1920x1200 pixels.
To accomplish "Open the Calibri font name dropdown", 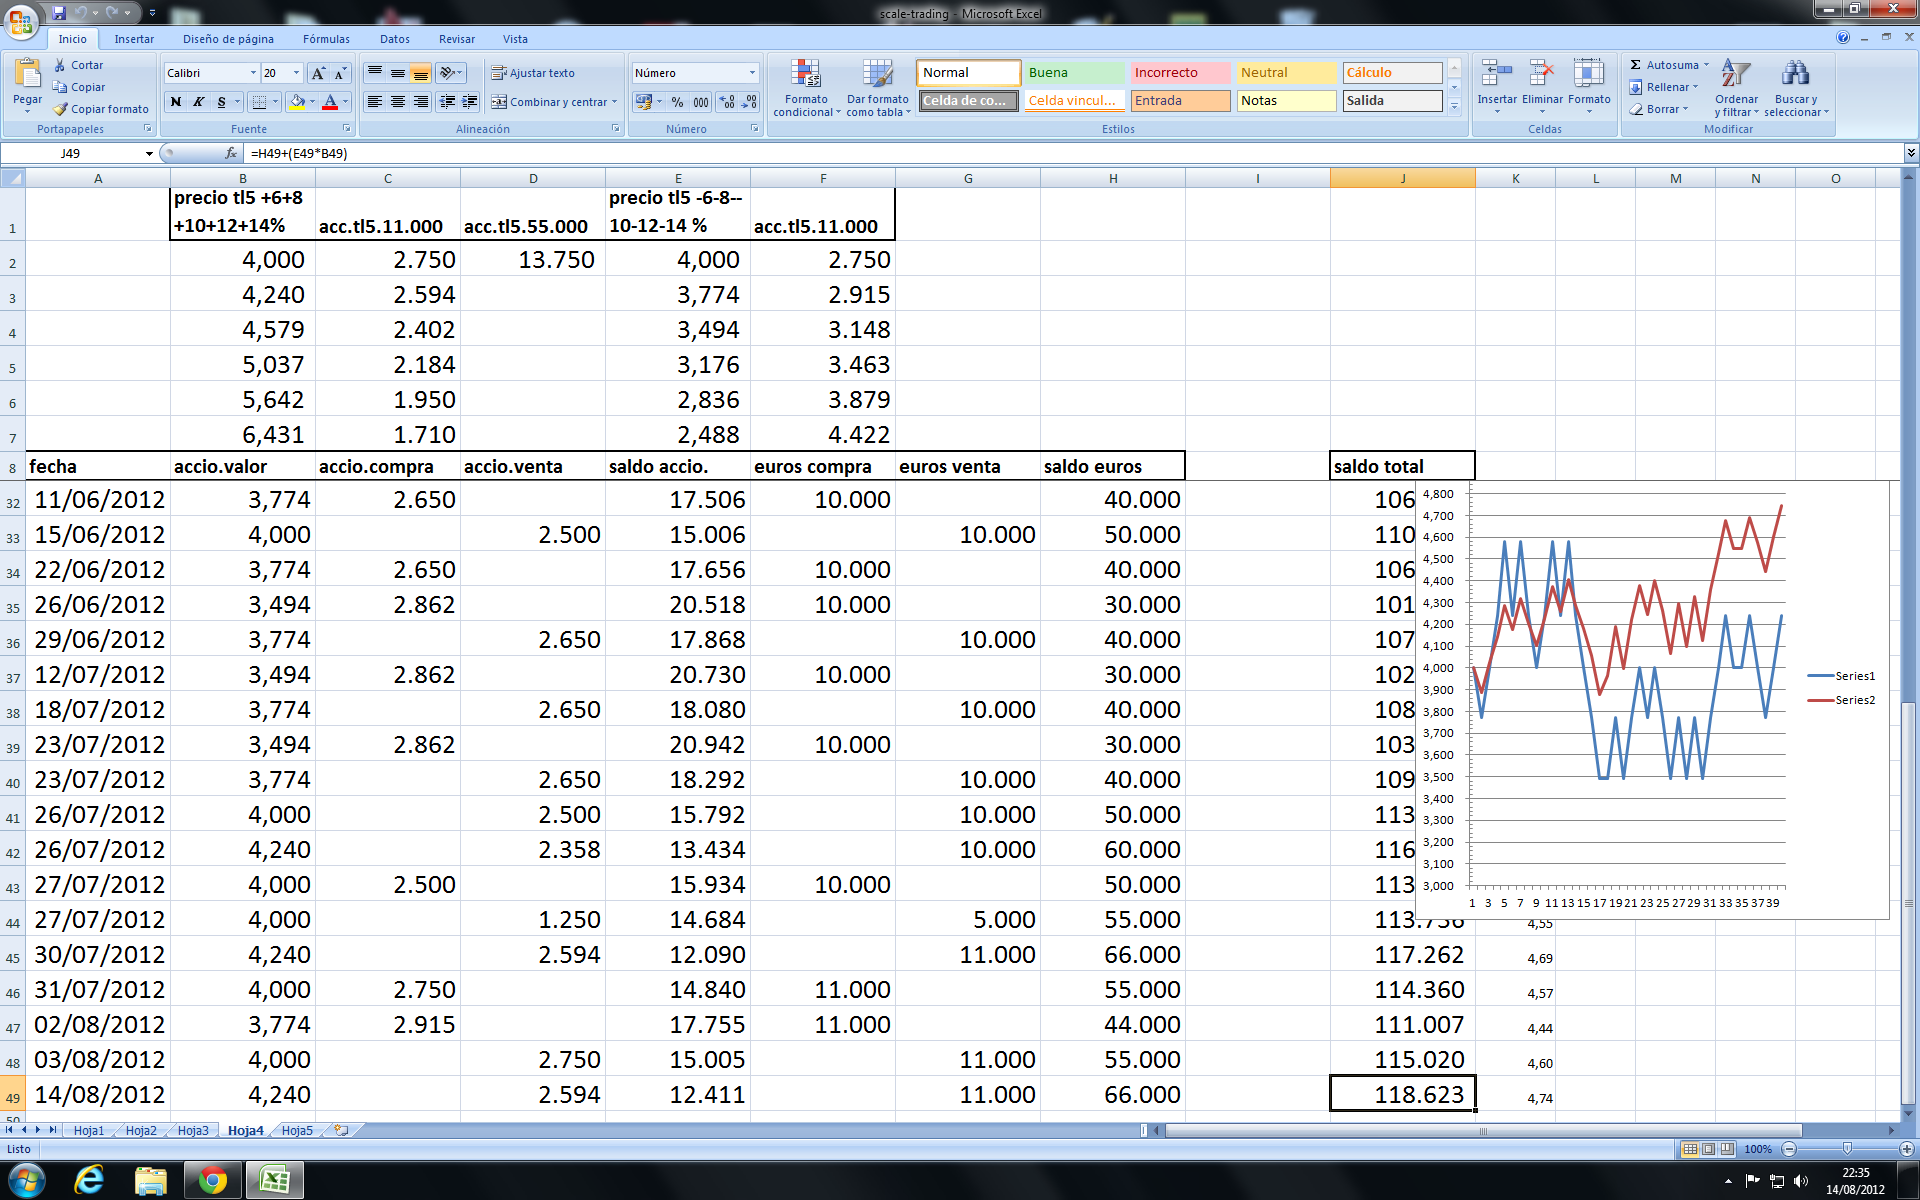I will 253,73.
